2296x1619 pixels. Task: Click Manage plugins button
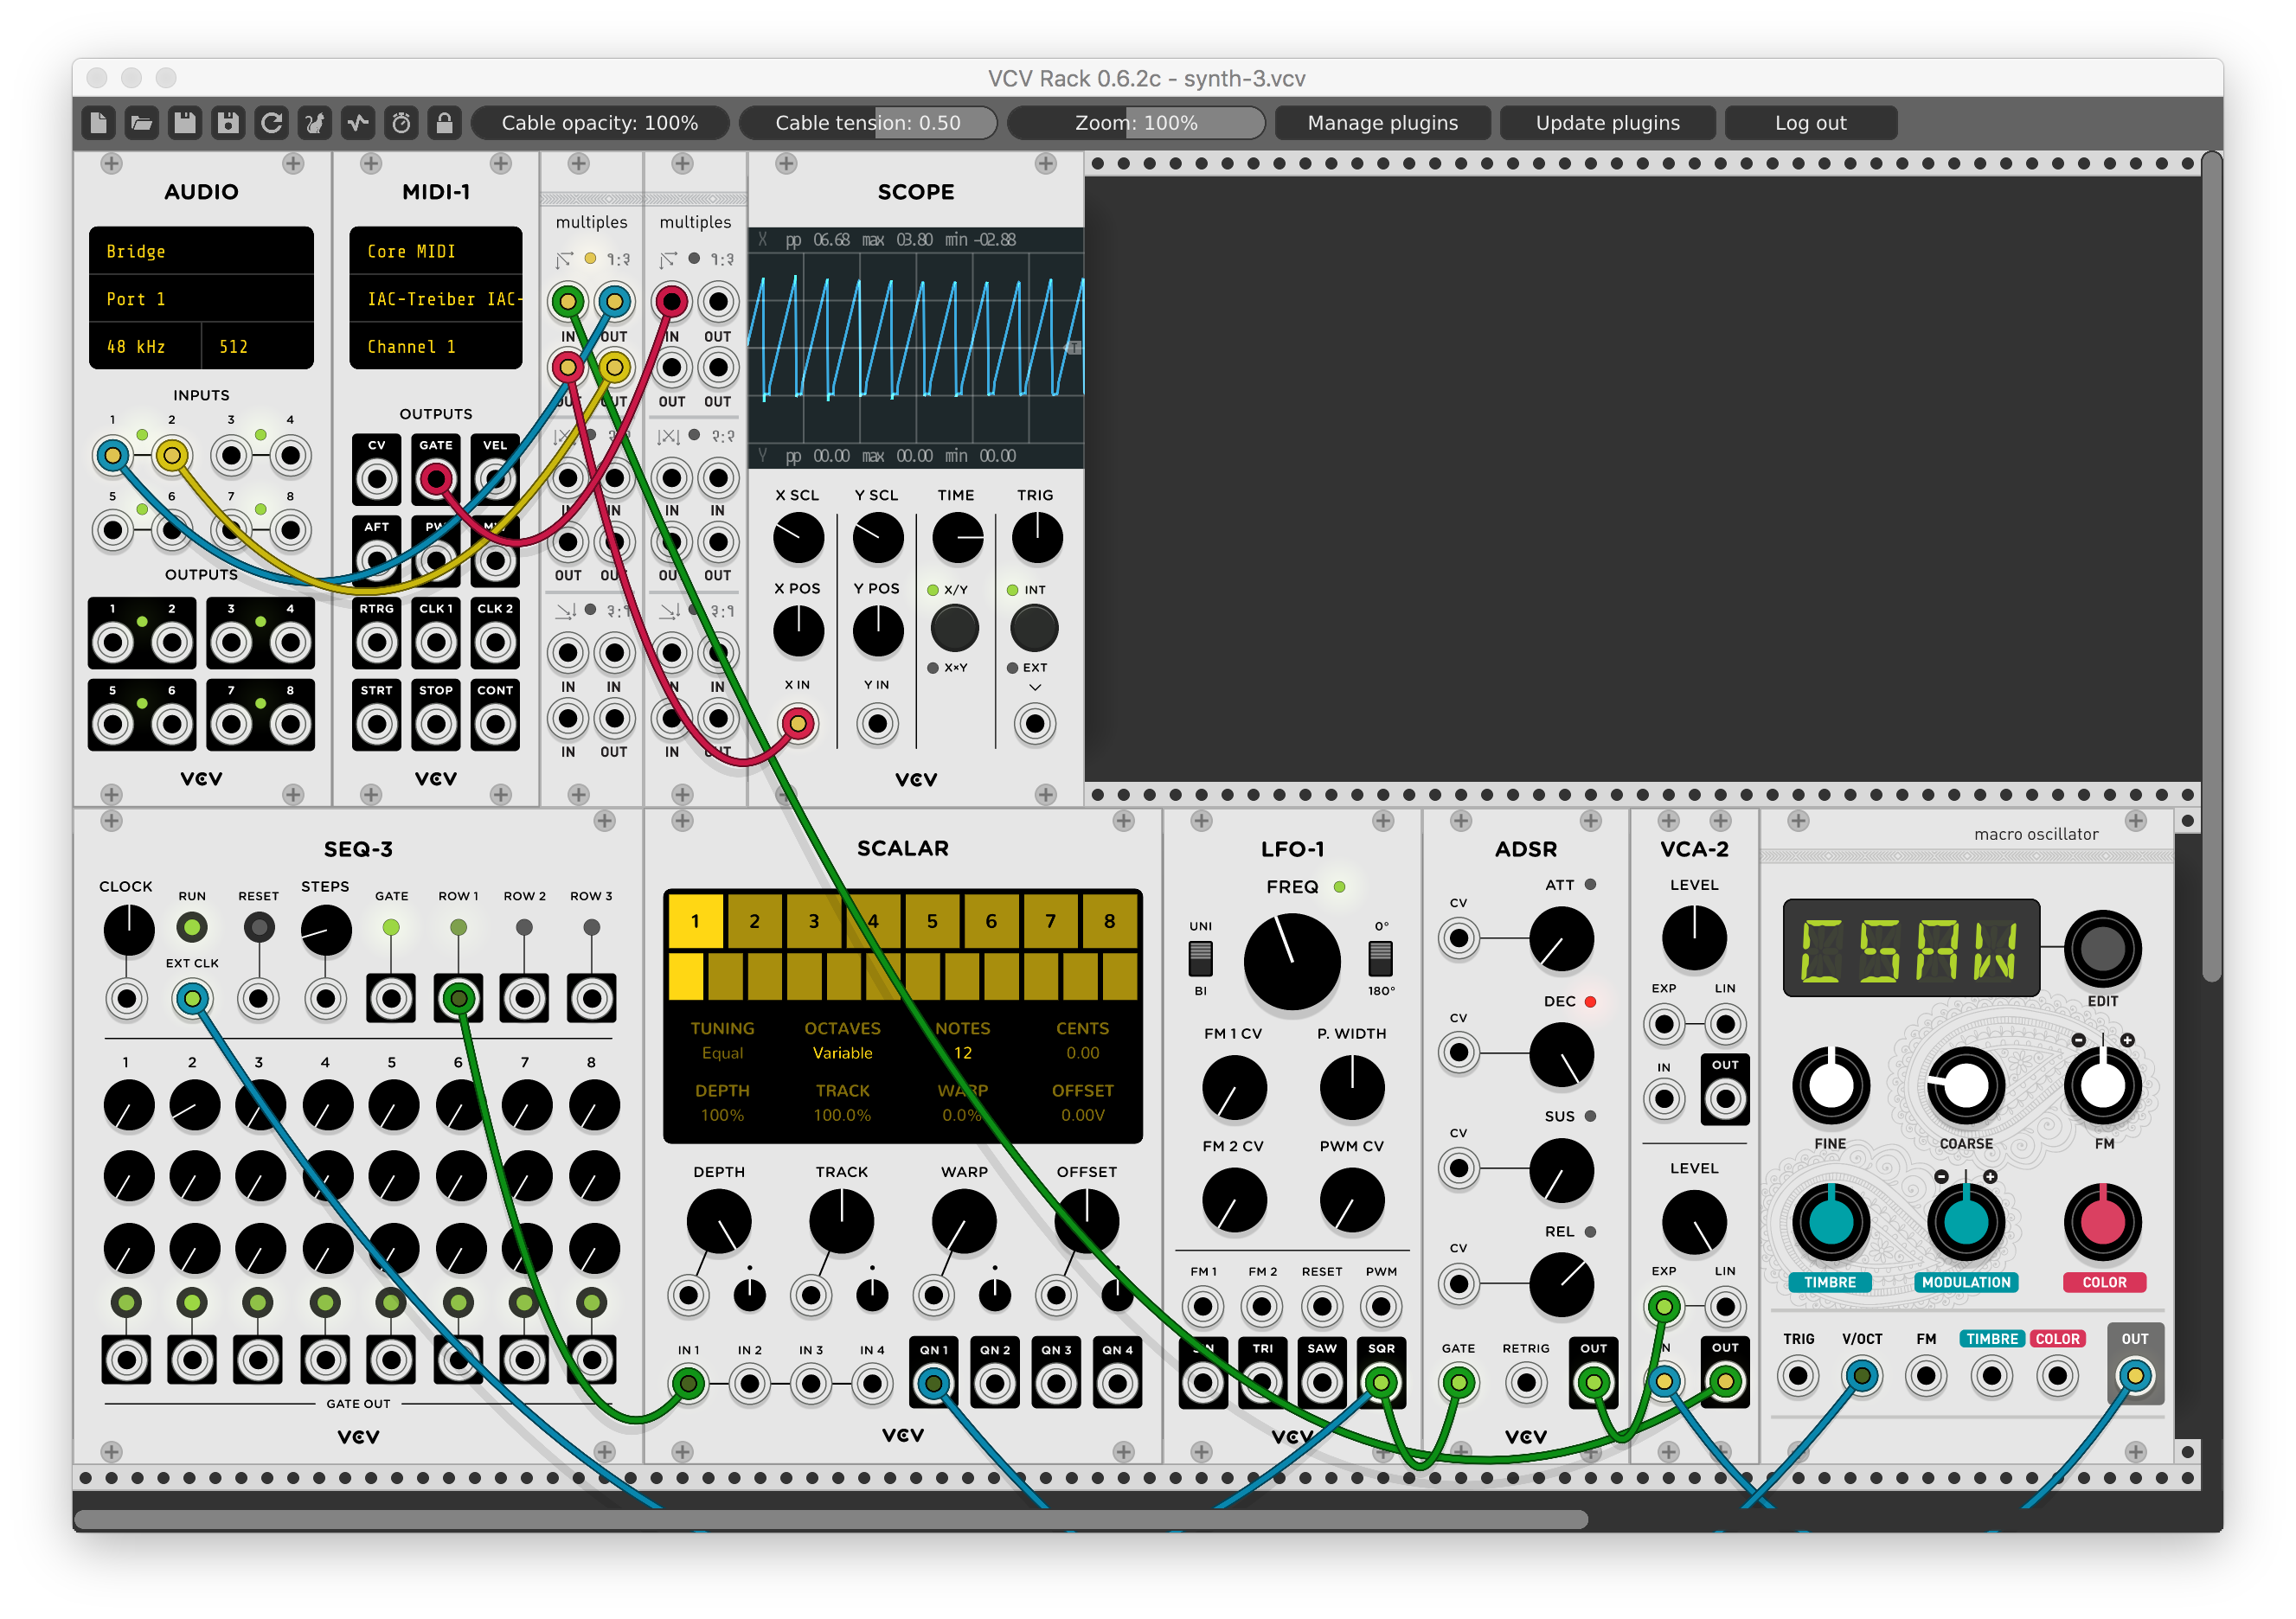tap(1383, 123)
